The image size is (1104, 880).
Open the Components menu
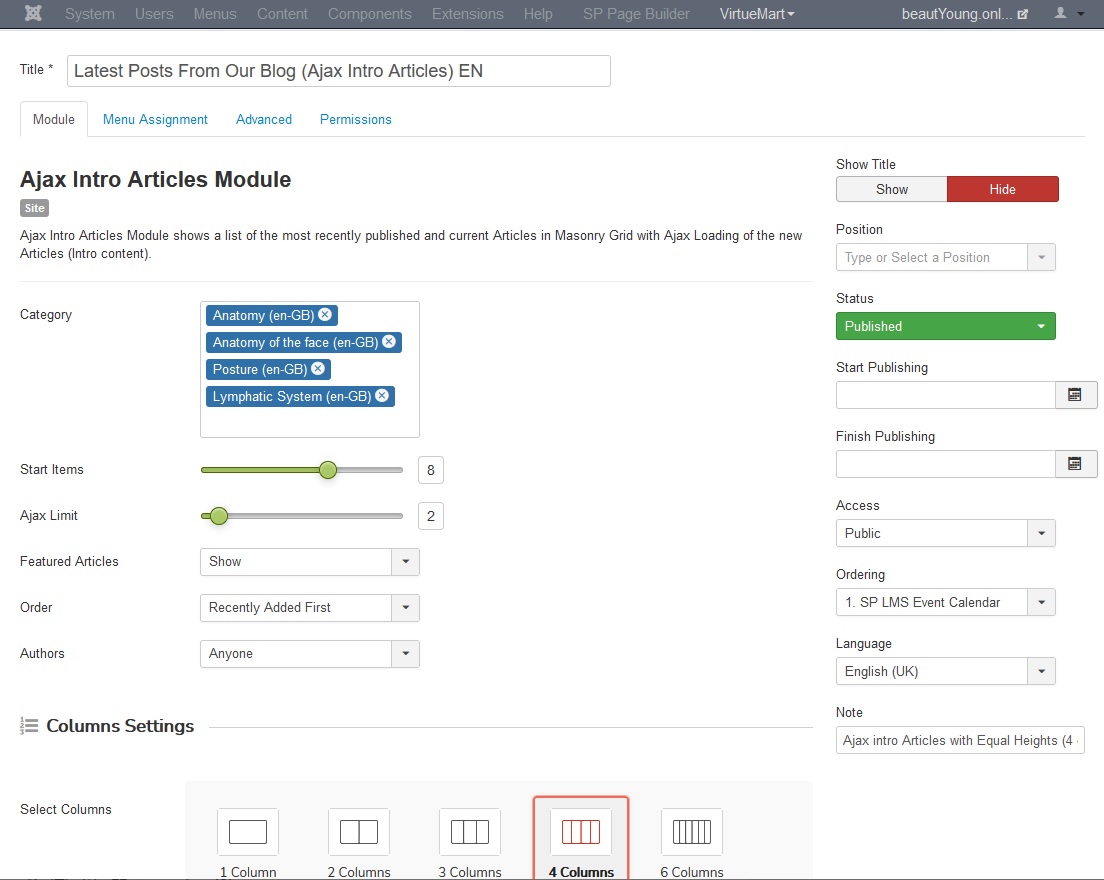(x=370, y=13)
